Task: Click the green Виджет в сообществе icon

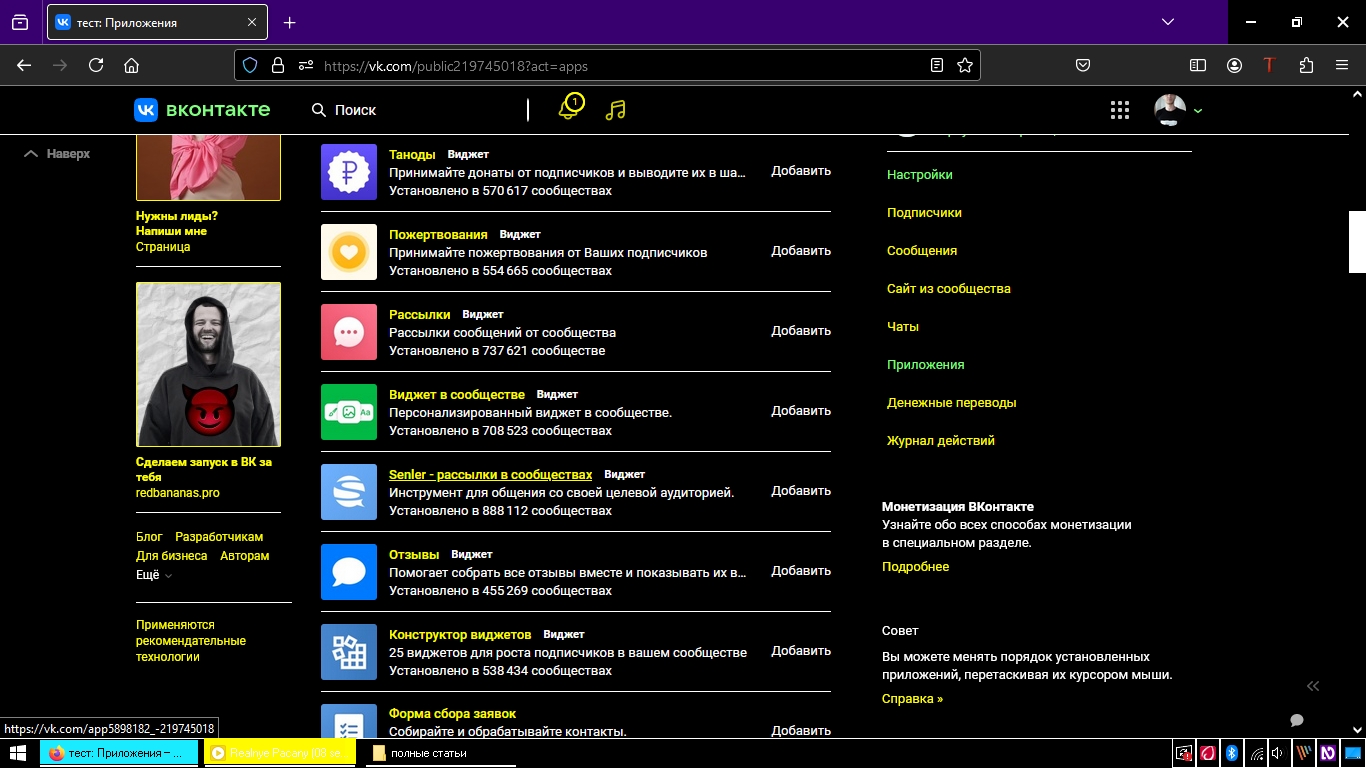Action: (x=349, y=412)
